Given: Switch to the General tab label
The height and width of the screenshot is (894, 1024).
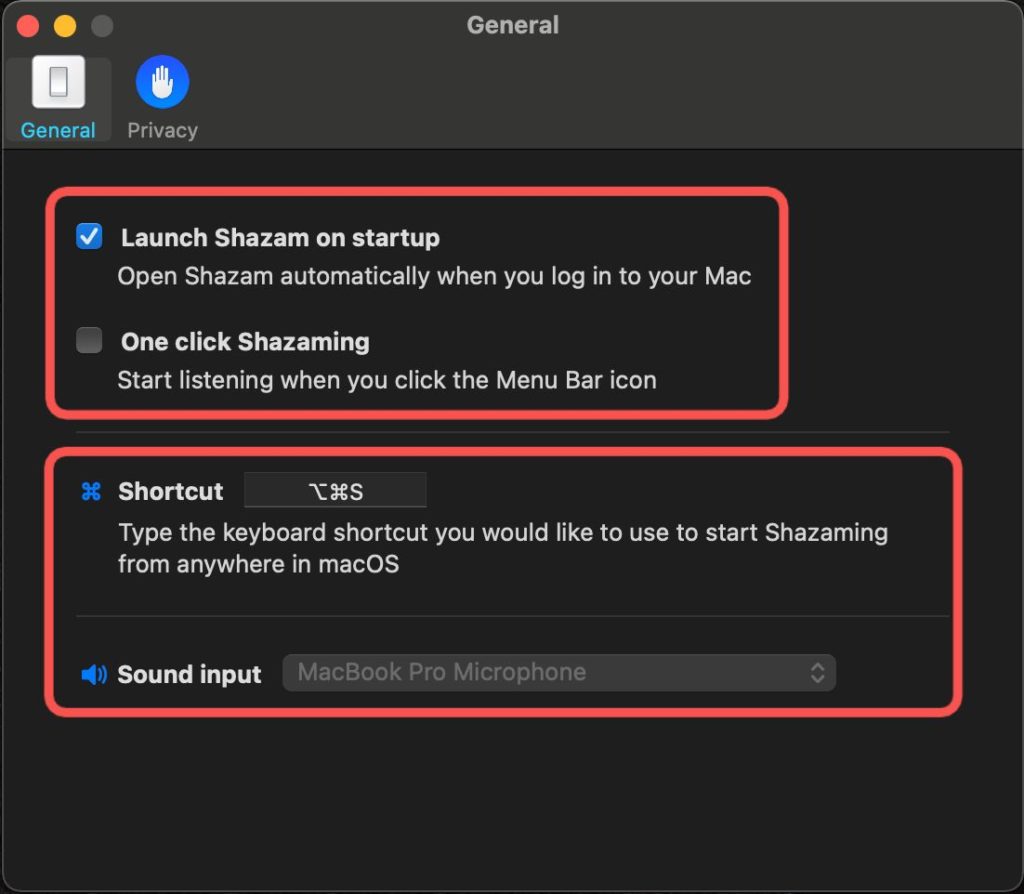Looking at the screenshot, I should (58, 131).
